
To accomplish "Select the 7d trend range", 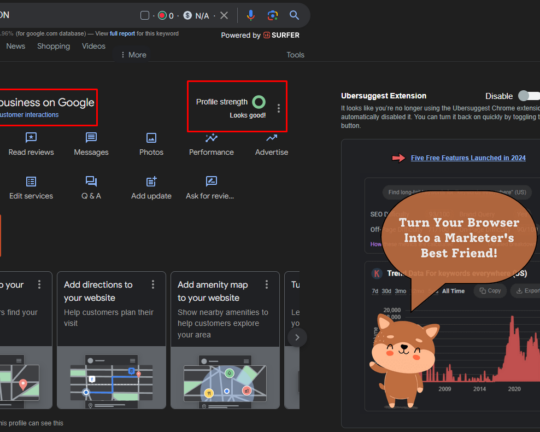I will click(375, 291).
